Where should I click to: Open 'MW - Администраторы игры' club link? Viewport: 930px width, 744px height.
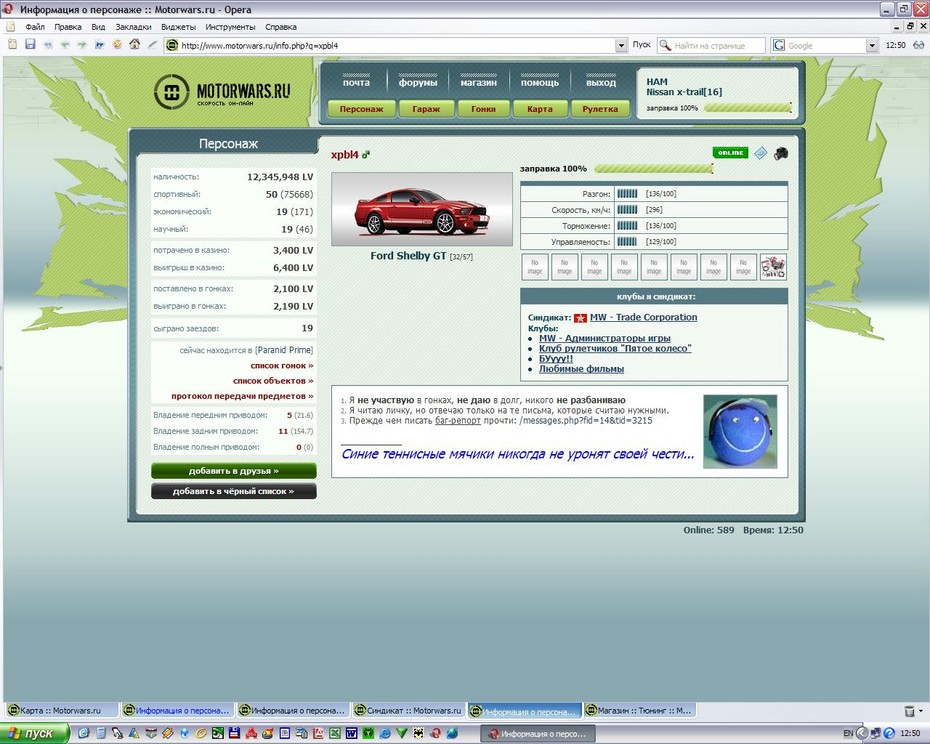(x=604, y=338)
